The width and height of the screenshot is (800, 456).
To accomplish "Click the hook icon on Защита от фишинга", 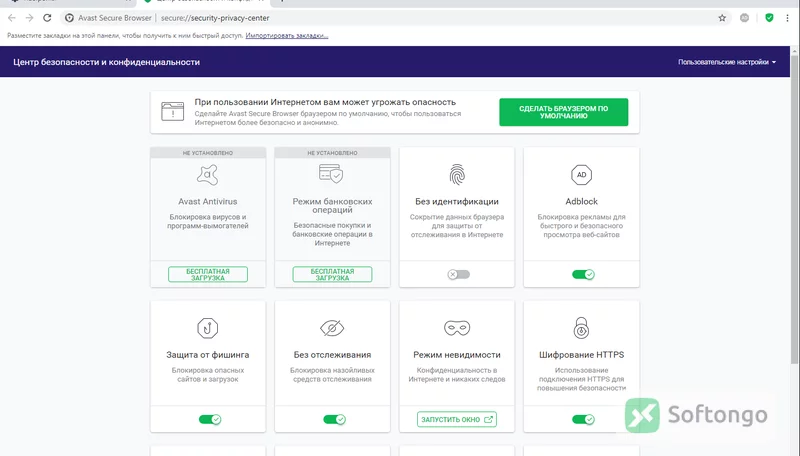I will (208, 328).
